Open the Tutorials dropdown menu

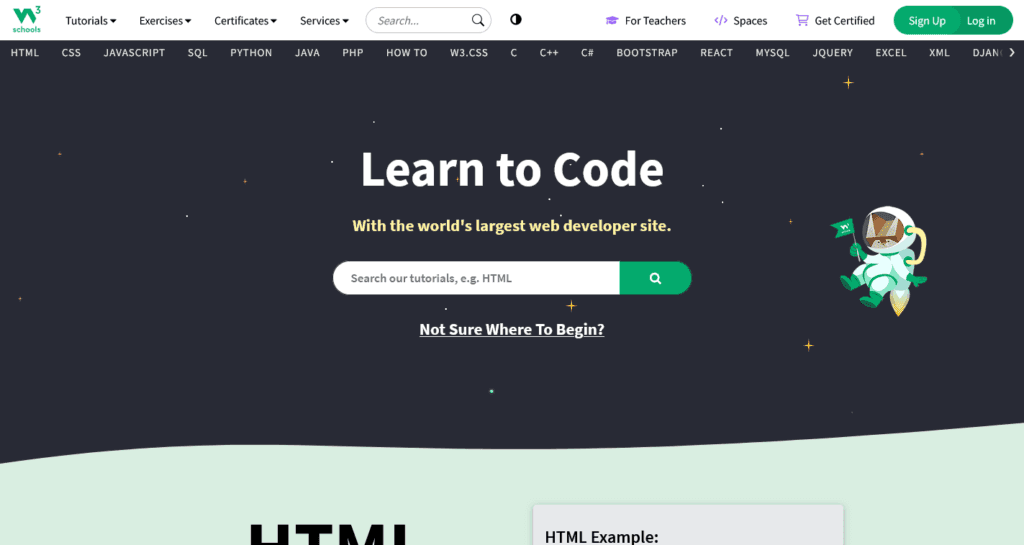click(91, 20)
